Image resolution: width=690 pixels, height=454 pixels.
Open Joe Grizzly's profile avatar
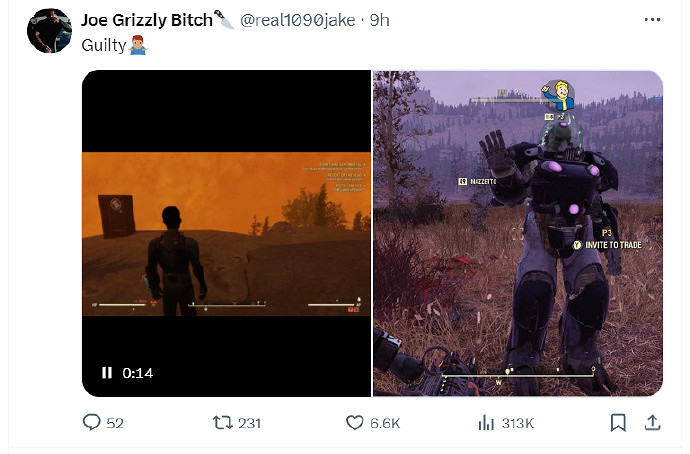click(x=49, y=31)
